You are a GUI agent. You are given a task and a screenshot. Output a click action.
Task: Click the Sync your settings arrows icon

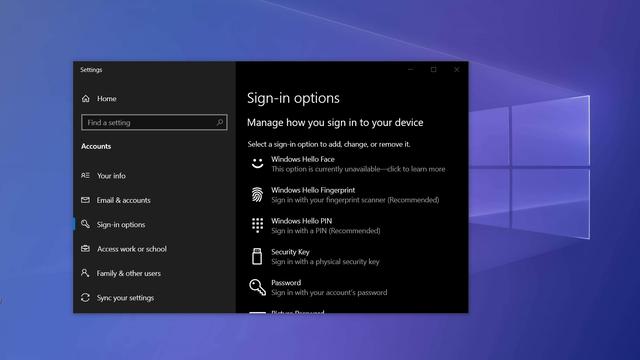(85, 298)
